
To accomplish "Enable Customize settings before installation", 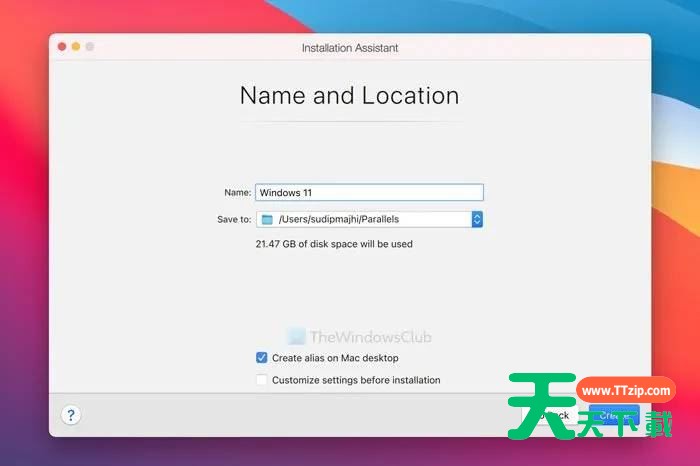I will click(262, 380).
